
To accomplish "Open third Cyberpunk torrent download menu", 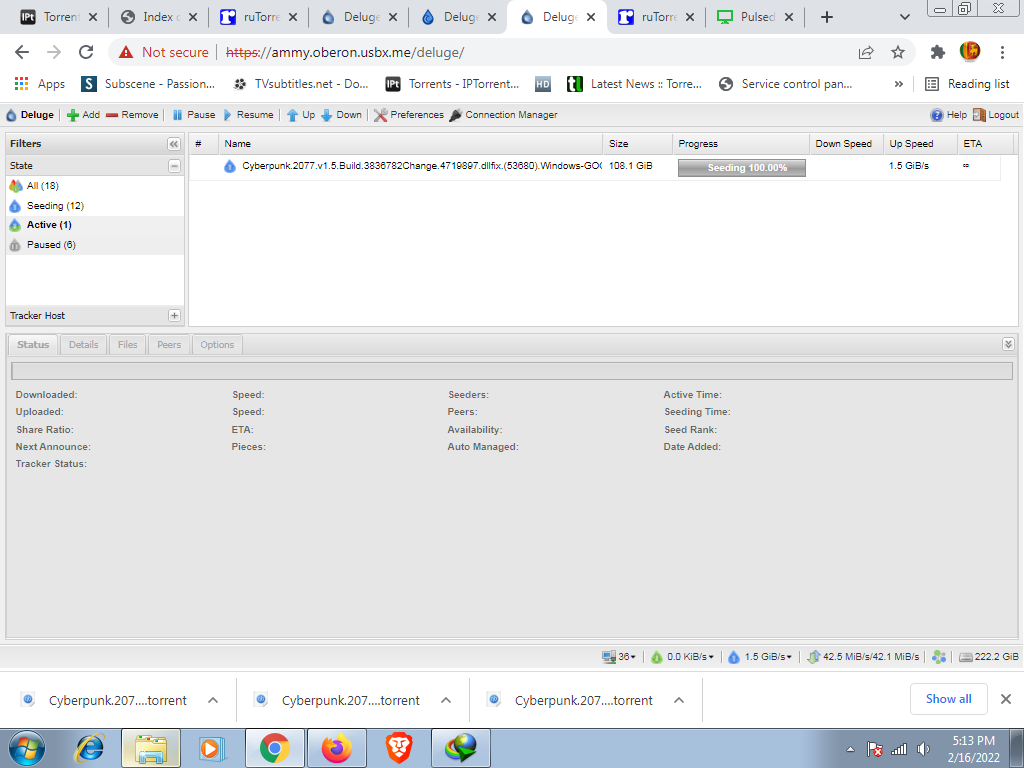I will point(679,700).
